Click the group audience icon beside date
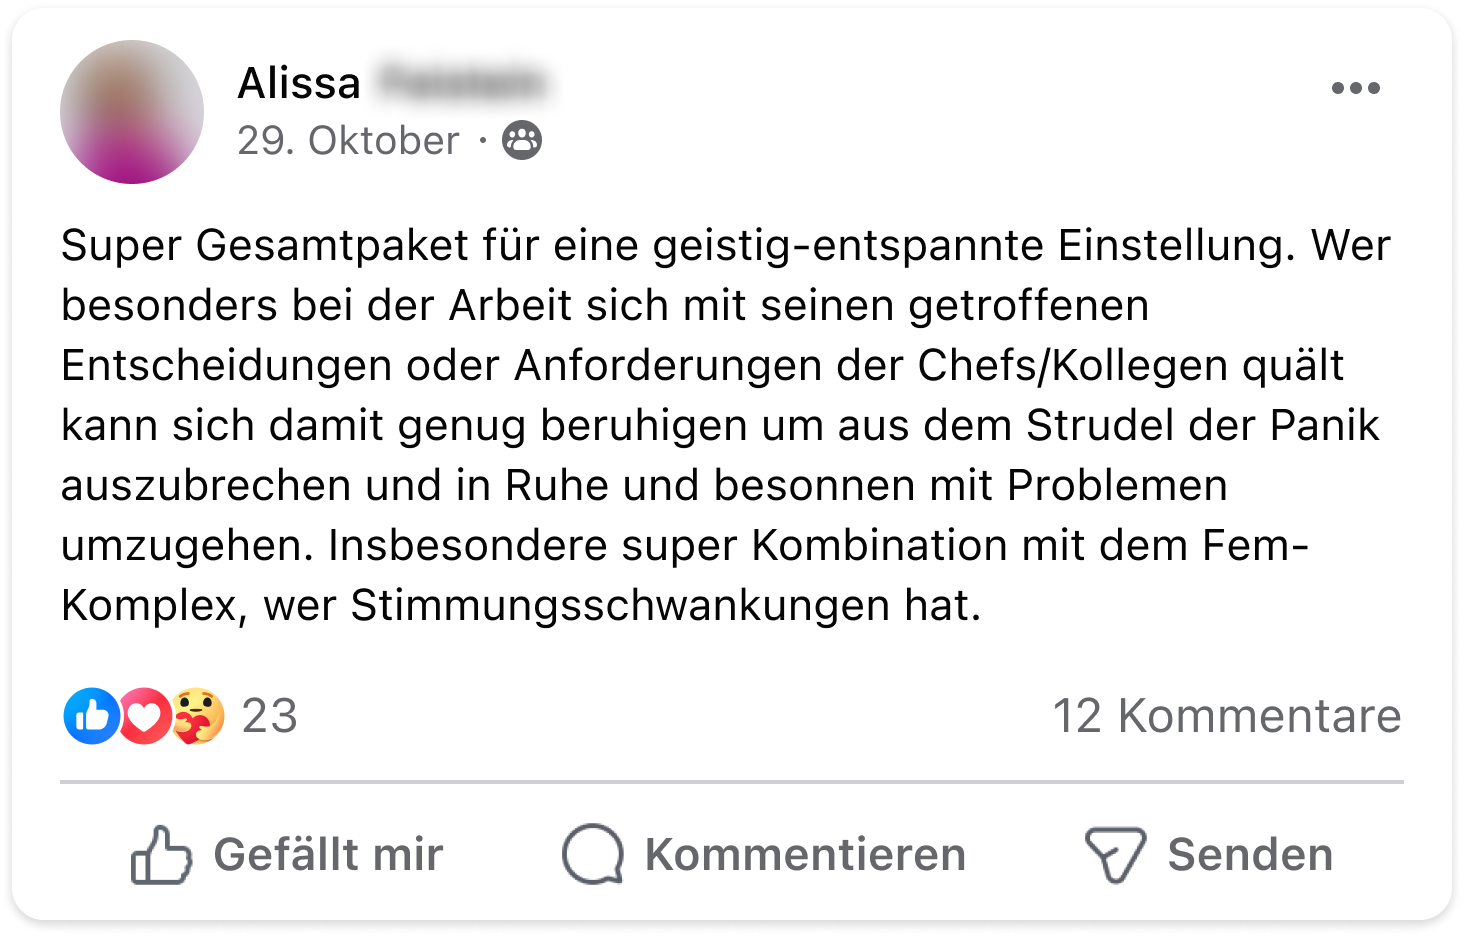The image size is (1464, 936). [522, 141]
